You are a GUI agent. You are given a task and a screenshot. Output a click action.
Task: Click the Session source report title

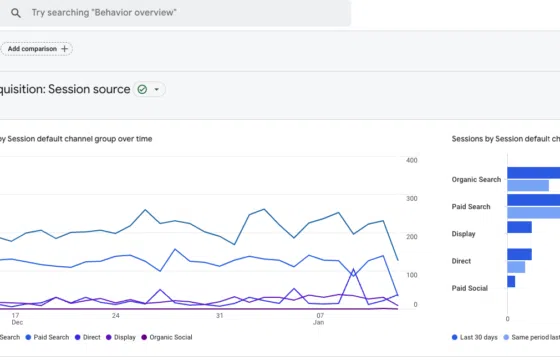(65, 89)
